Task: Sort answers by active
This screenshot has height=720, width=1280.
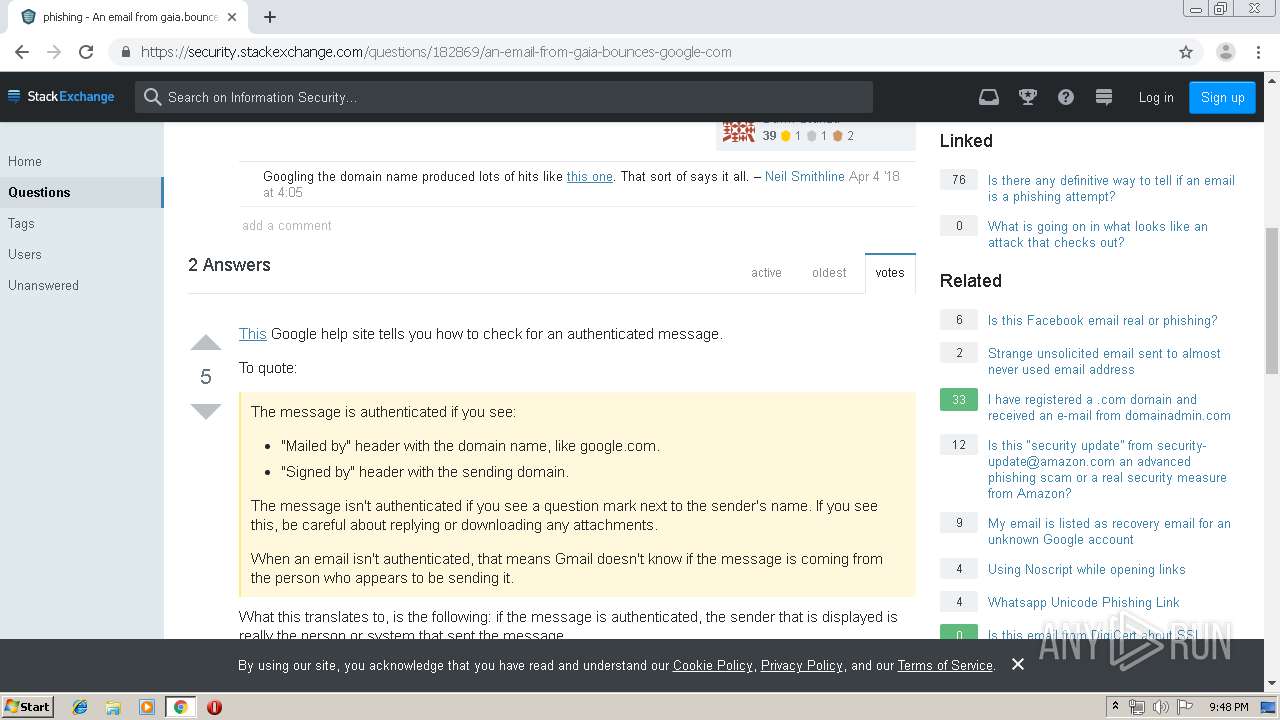Action: (x=766, y=272)
